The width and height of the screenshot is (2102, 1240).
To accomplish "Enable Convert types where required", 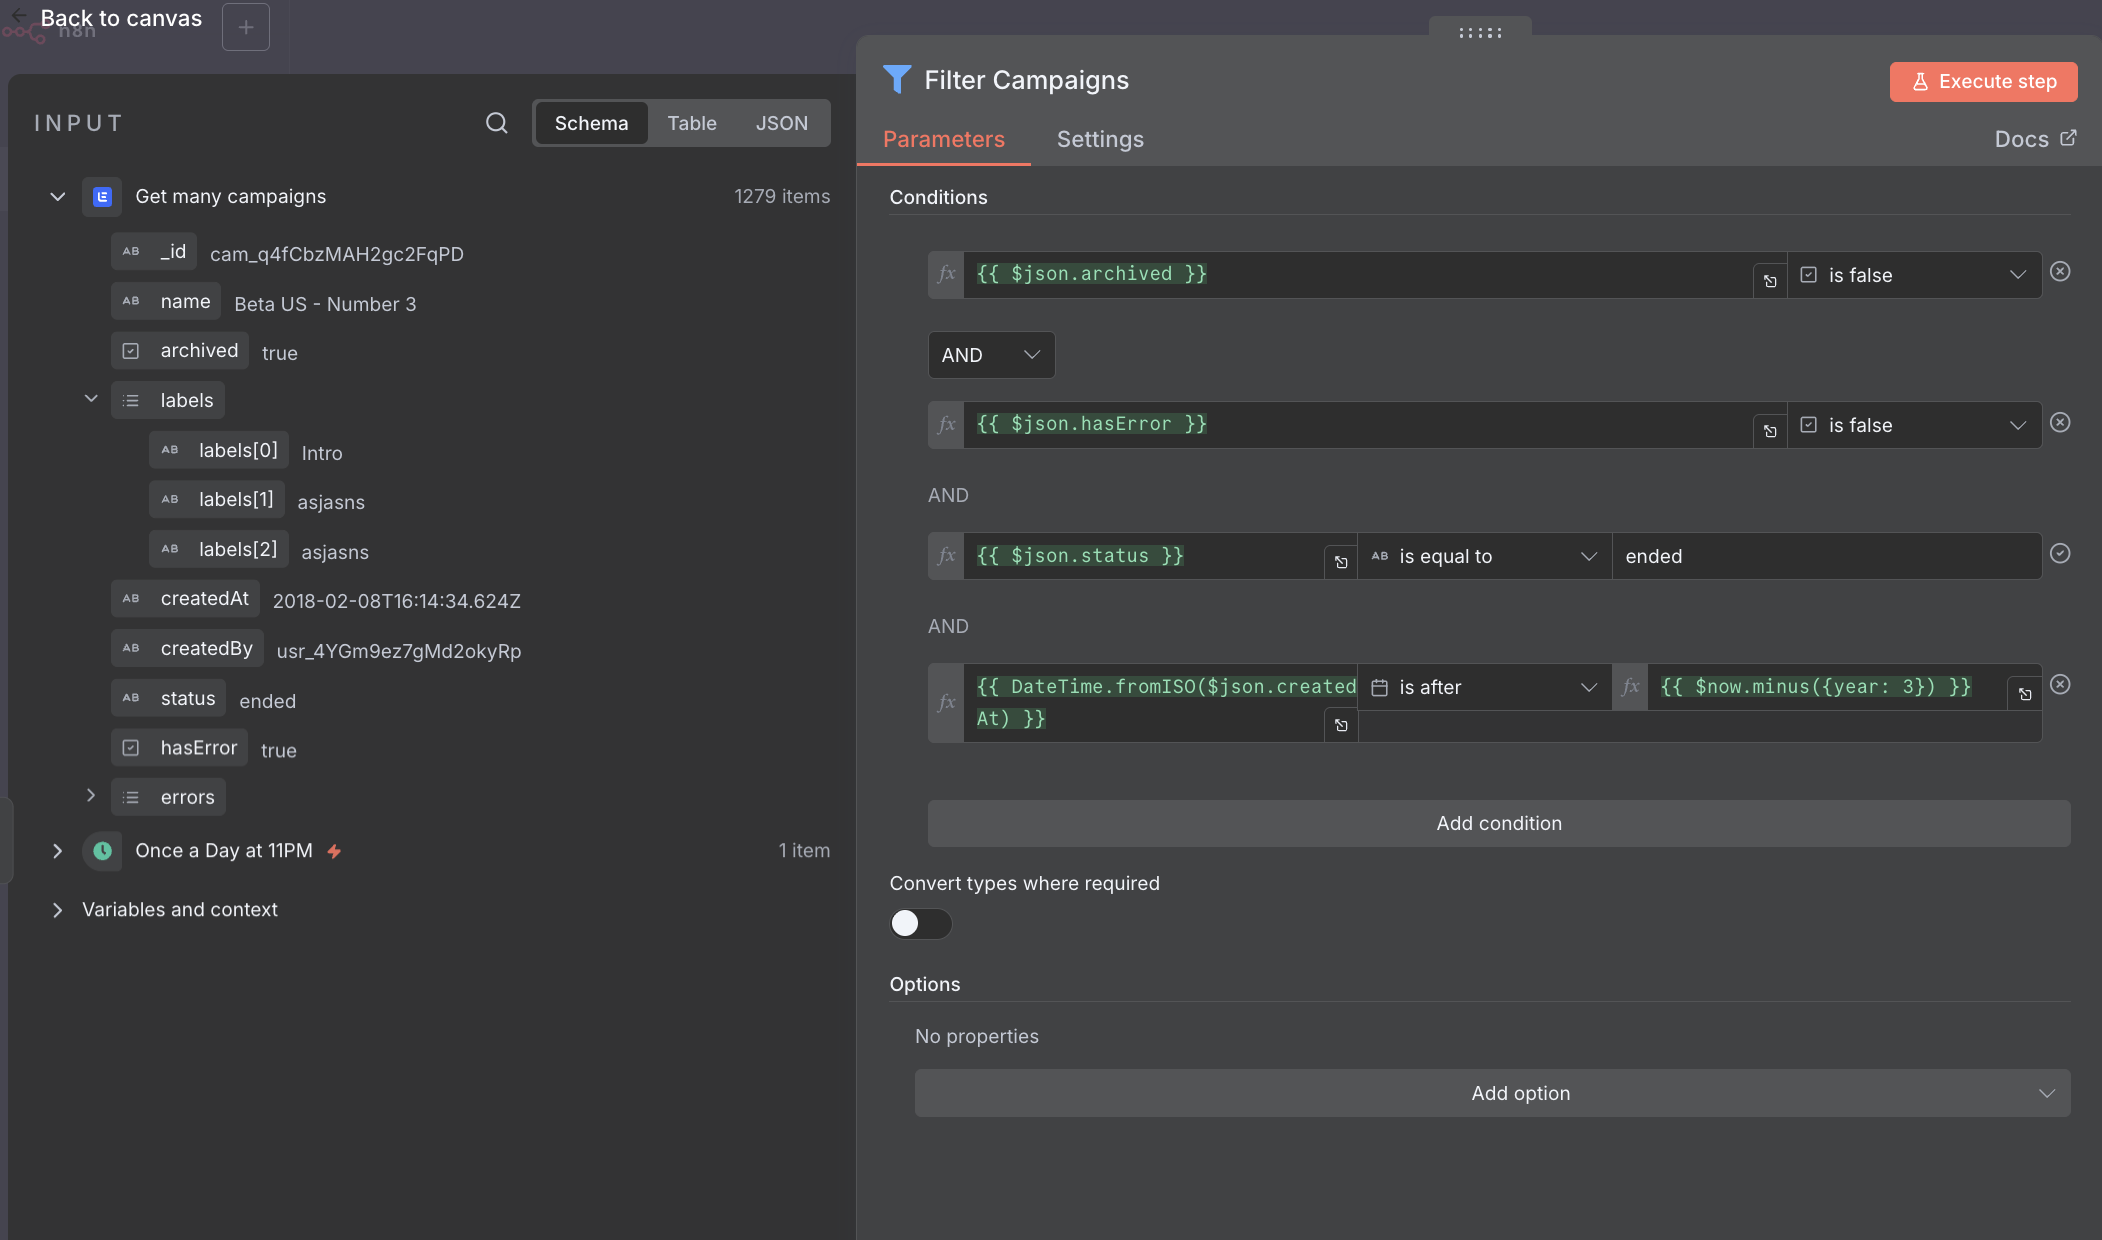I will (x=919, y=924).
